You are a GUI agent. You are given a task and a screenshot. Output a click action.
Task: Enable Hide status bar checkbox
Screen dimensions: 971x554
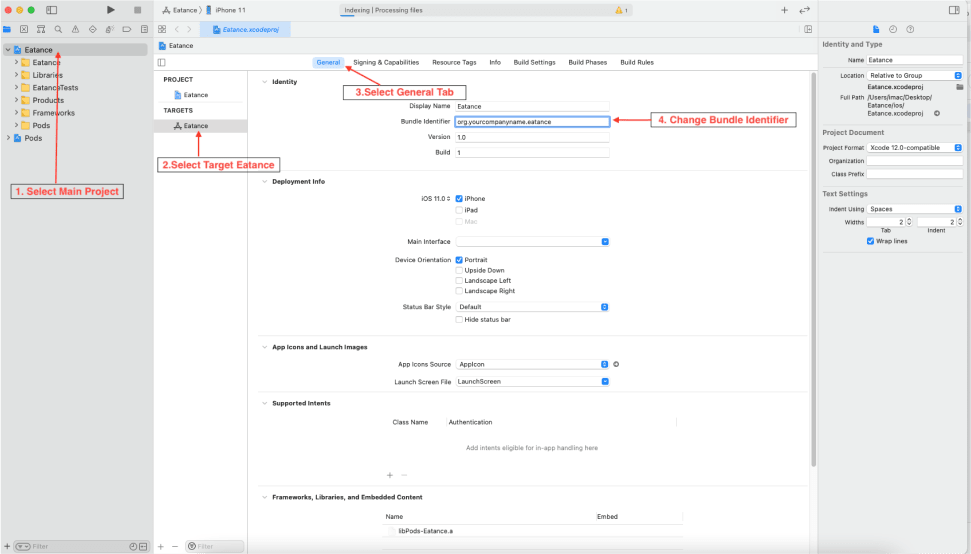[459, 319]
